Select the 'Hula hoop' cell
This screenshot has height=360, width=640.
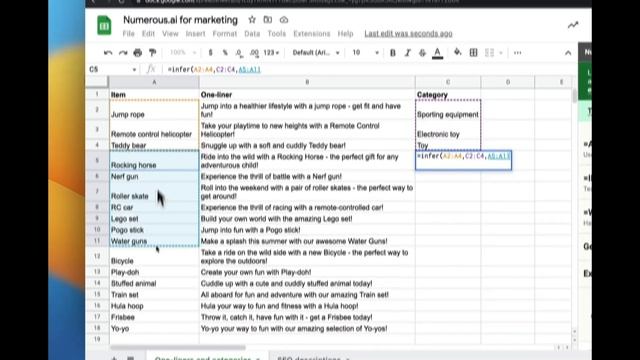[x=154, y=306]
